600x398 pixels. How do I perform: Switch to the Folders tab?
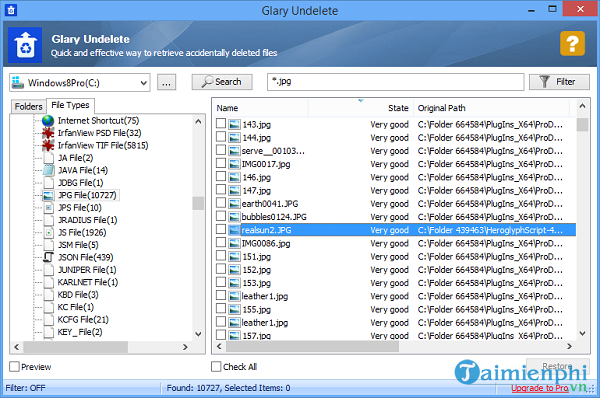[29, 106]
